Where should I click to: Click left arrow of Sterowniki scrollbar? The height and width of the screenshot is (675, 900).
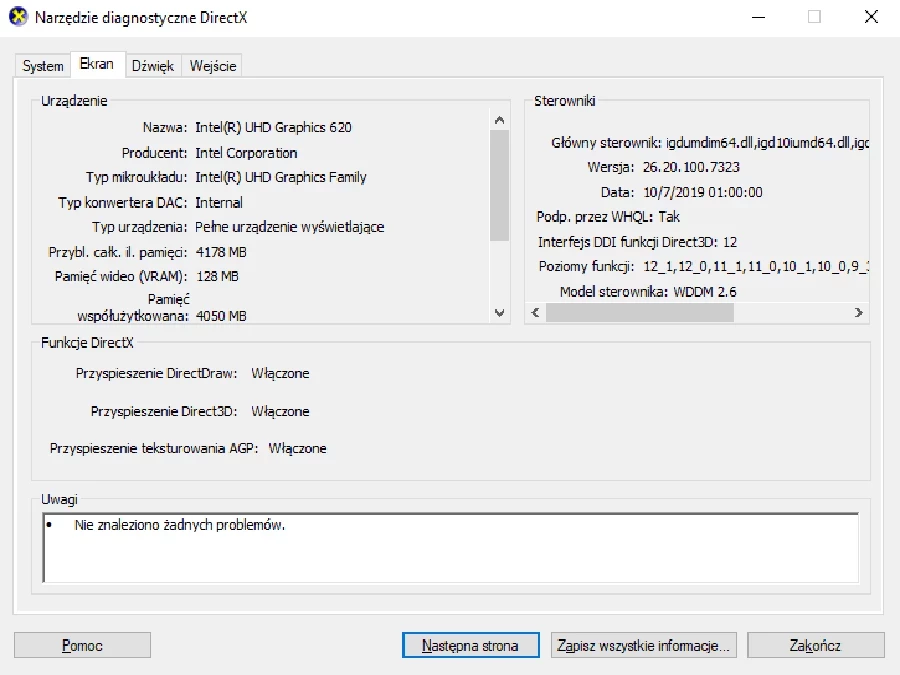pyautogui.click(x=535, y=313)
